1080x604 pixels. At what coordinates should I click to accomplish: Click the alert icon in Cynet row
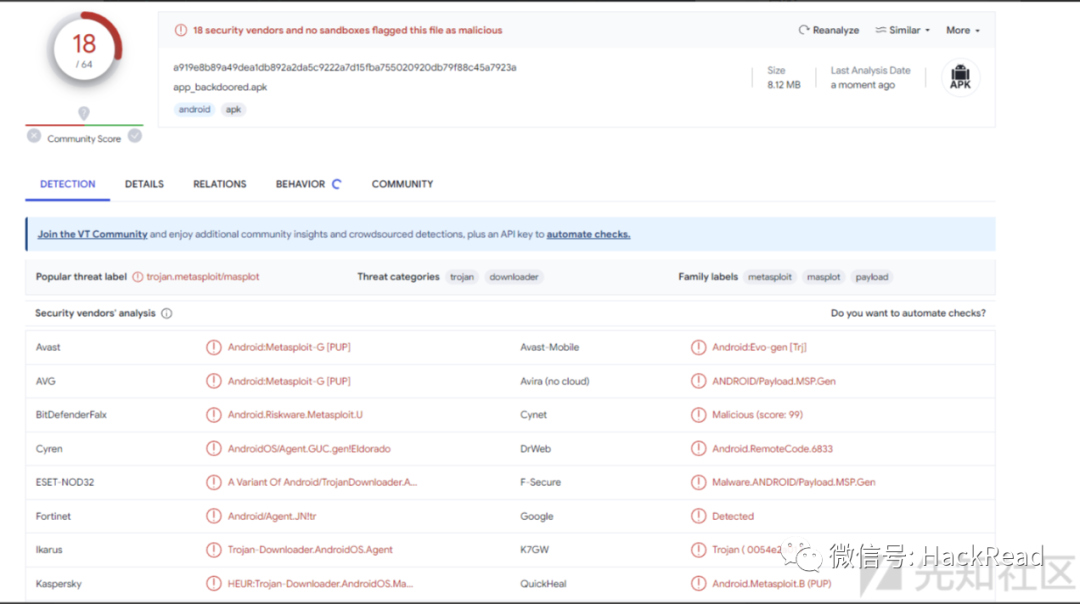[698, 415]
